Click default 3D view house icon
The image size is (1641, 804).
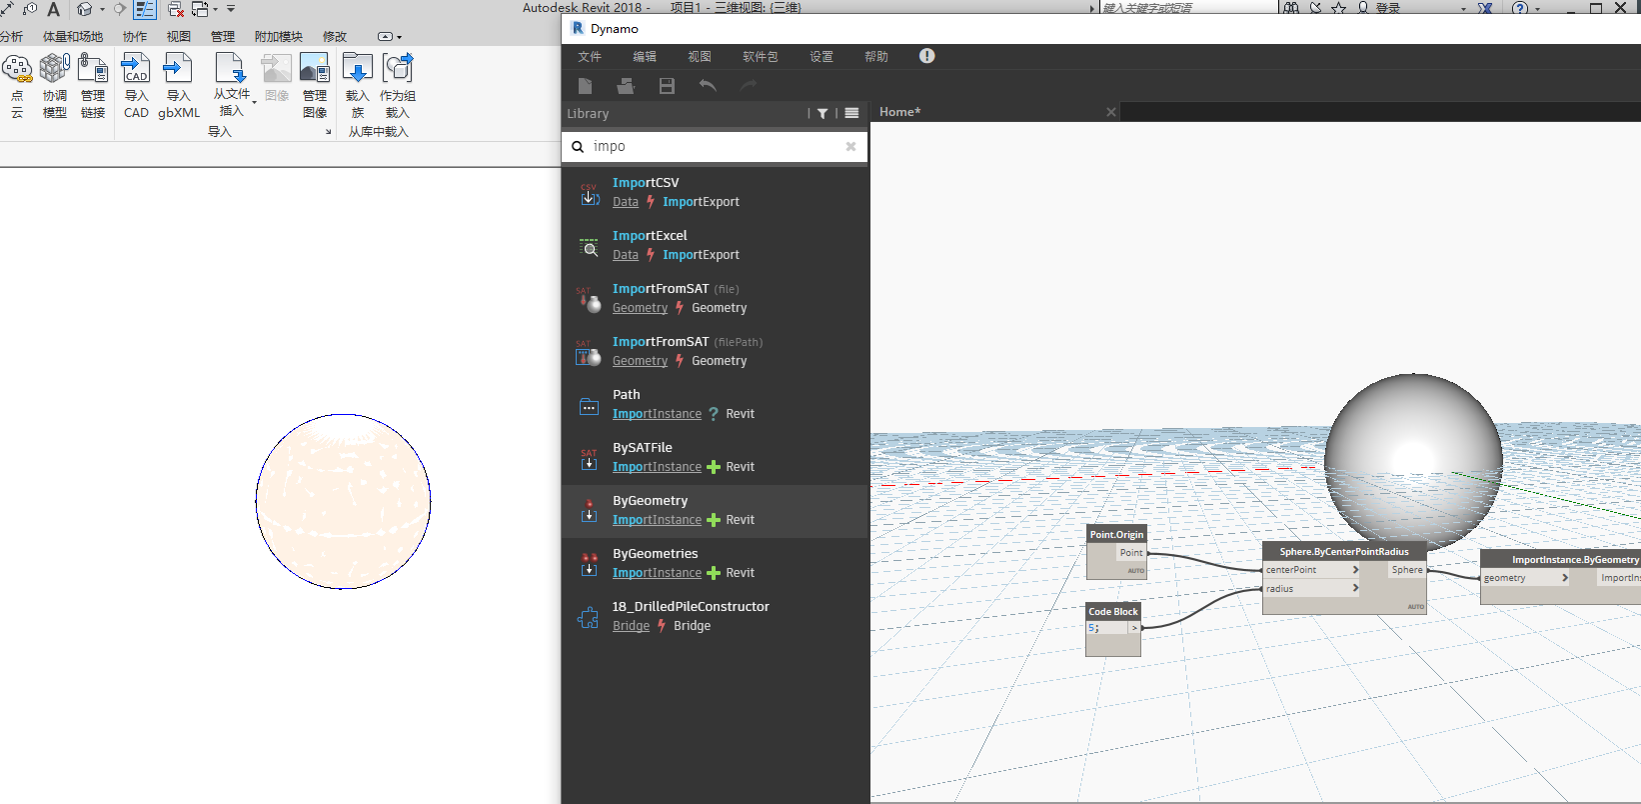click(85, 9)
